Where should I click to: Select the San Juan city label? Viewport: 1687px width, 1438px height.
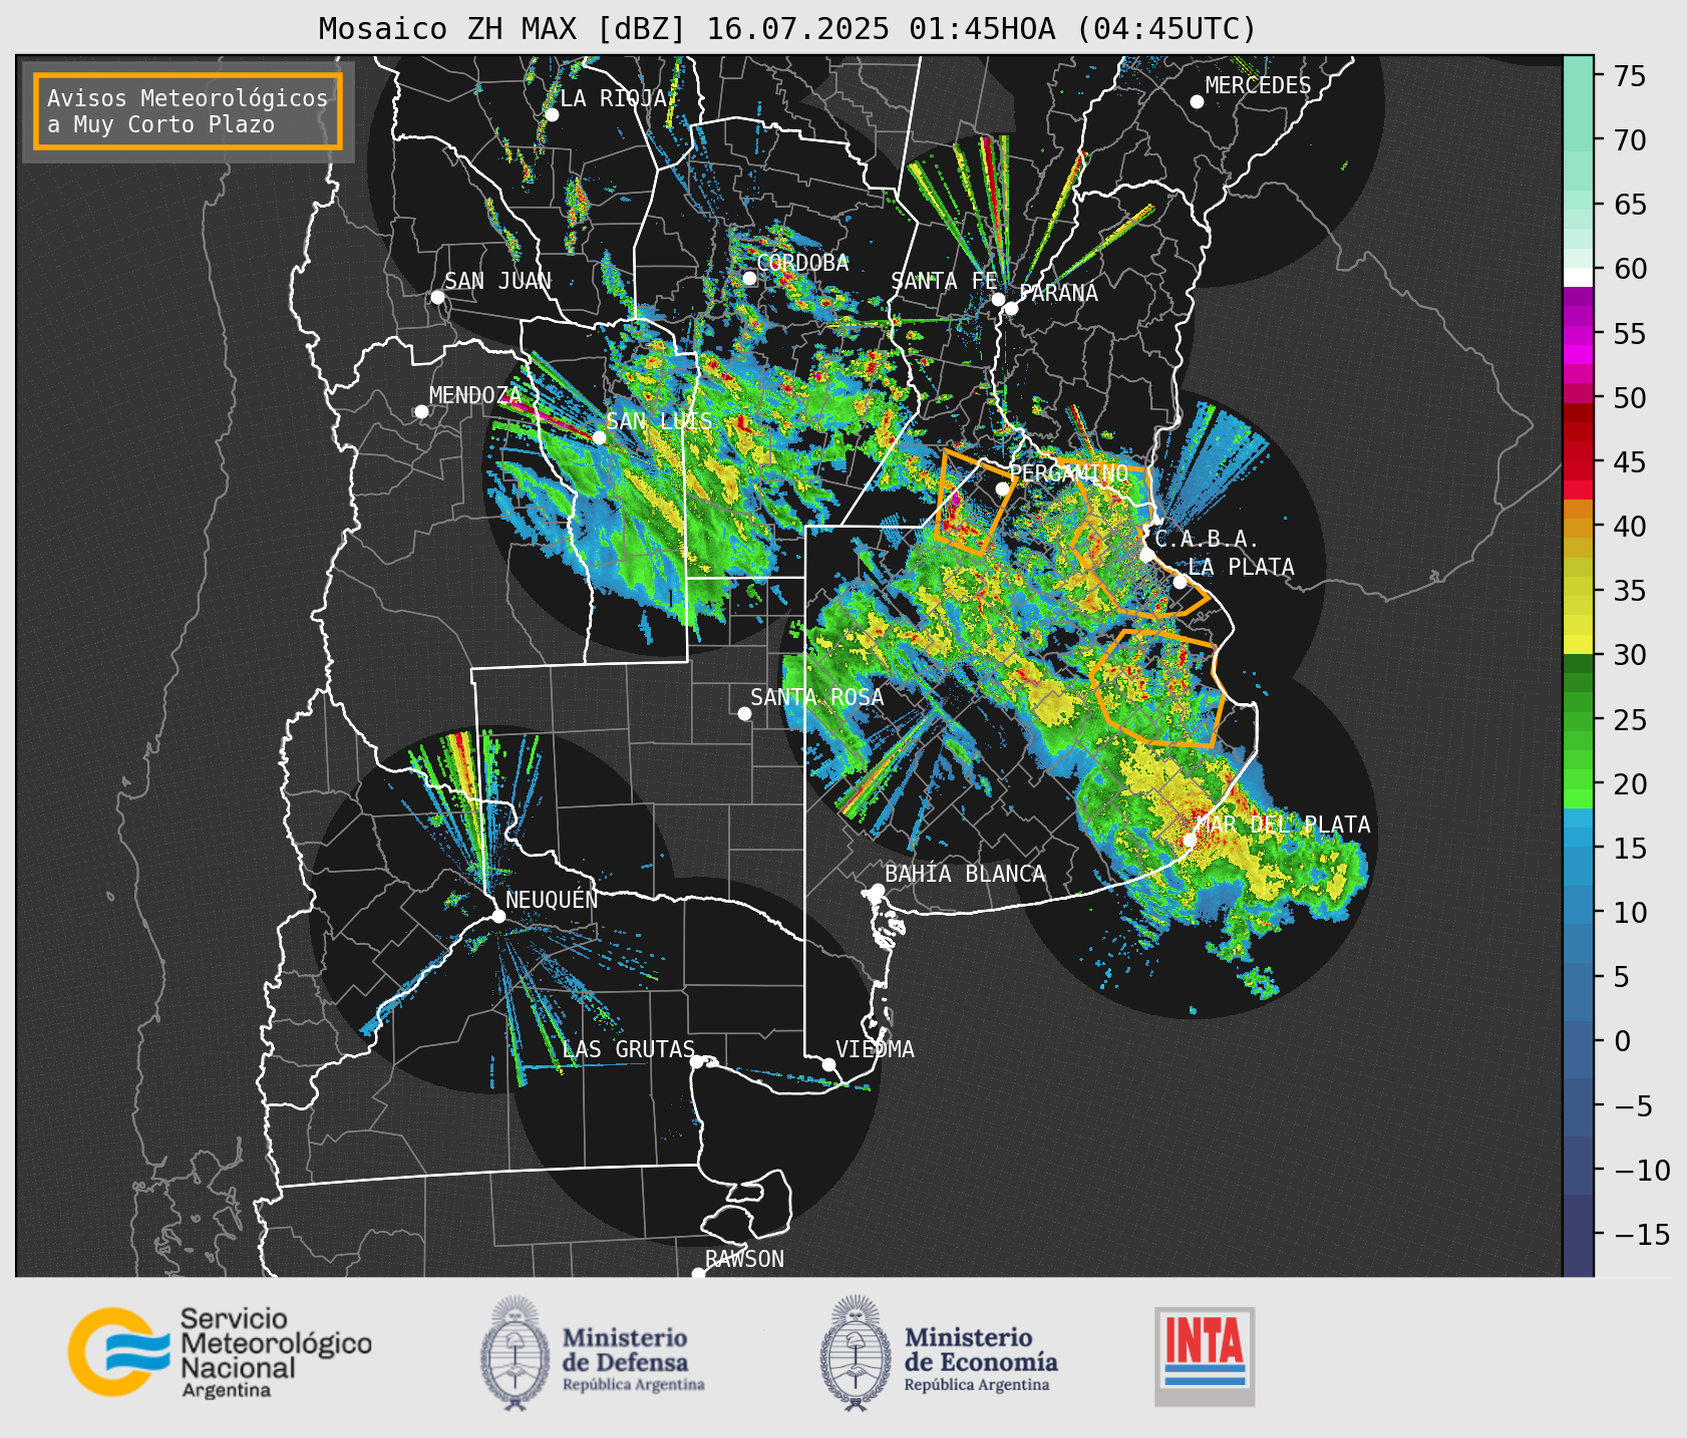(497, 281)
